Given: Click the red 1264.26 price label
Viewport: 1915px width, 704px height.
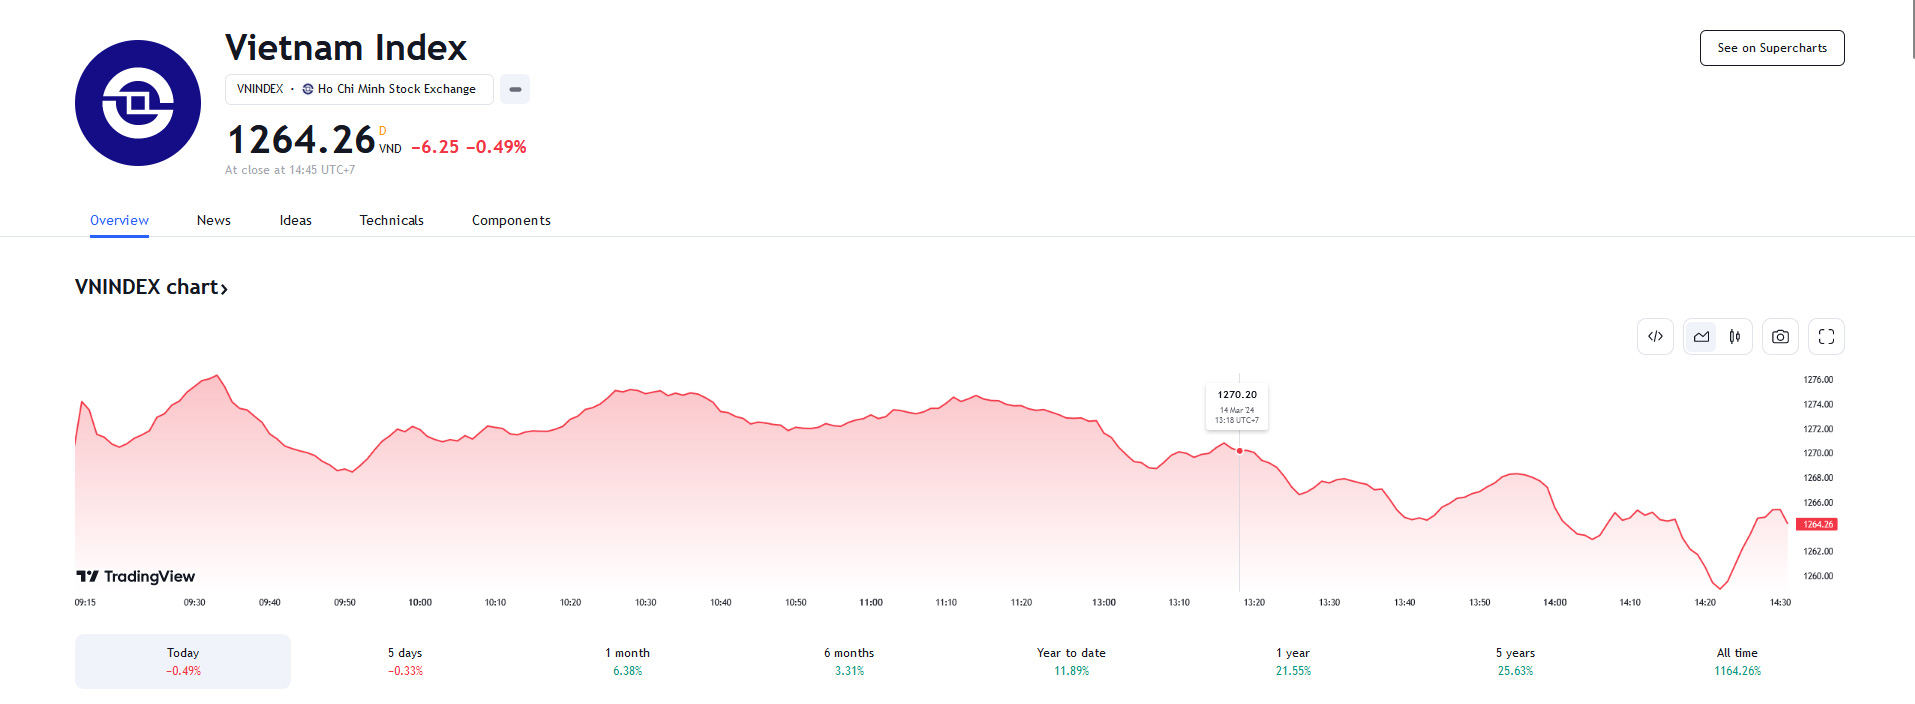Looking at the screenshot, I should pos(1817,524).
